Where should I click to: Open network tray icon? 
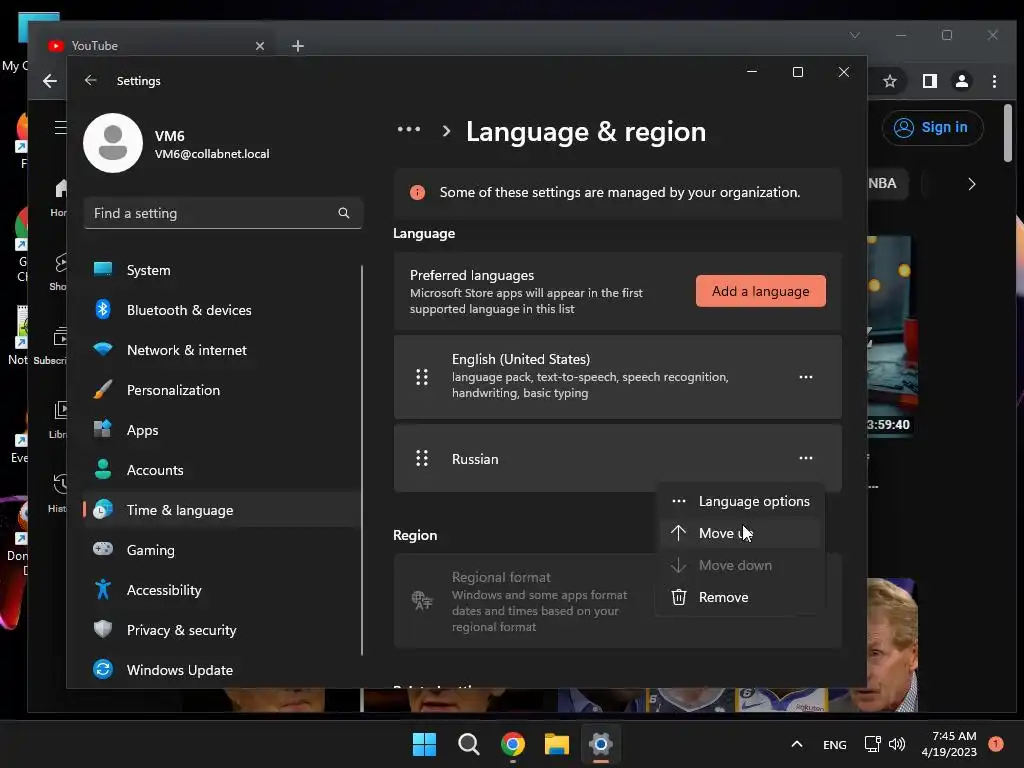872,744
